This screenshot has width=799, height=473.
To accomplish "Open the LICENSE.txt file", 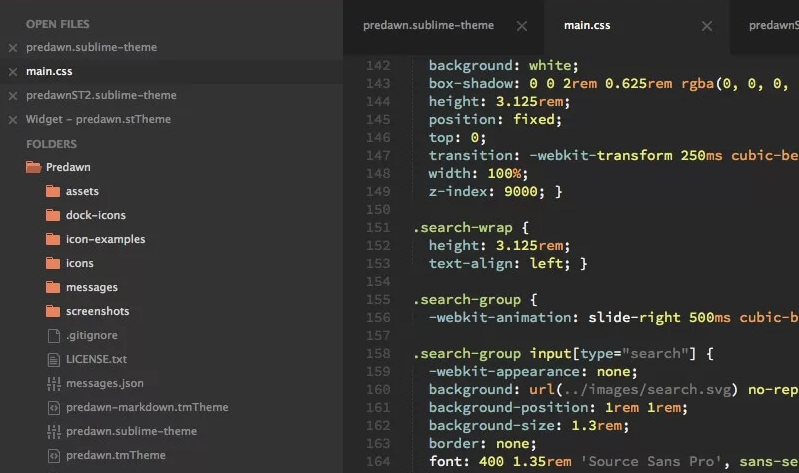I will pyautogui.click(x=96, y=359).
